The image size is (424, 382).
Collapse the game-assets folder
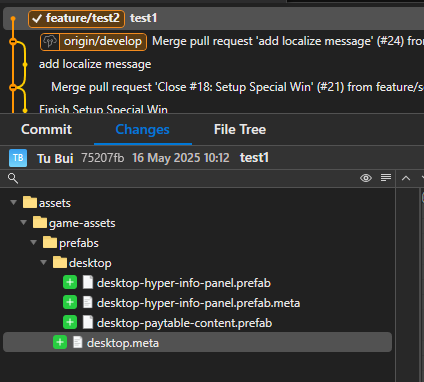pos(23,222)
